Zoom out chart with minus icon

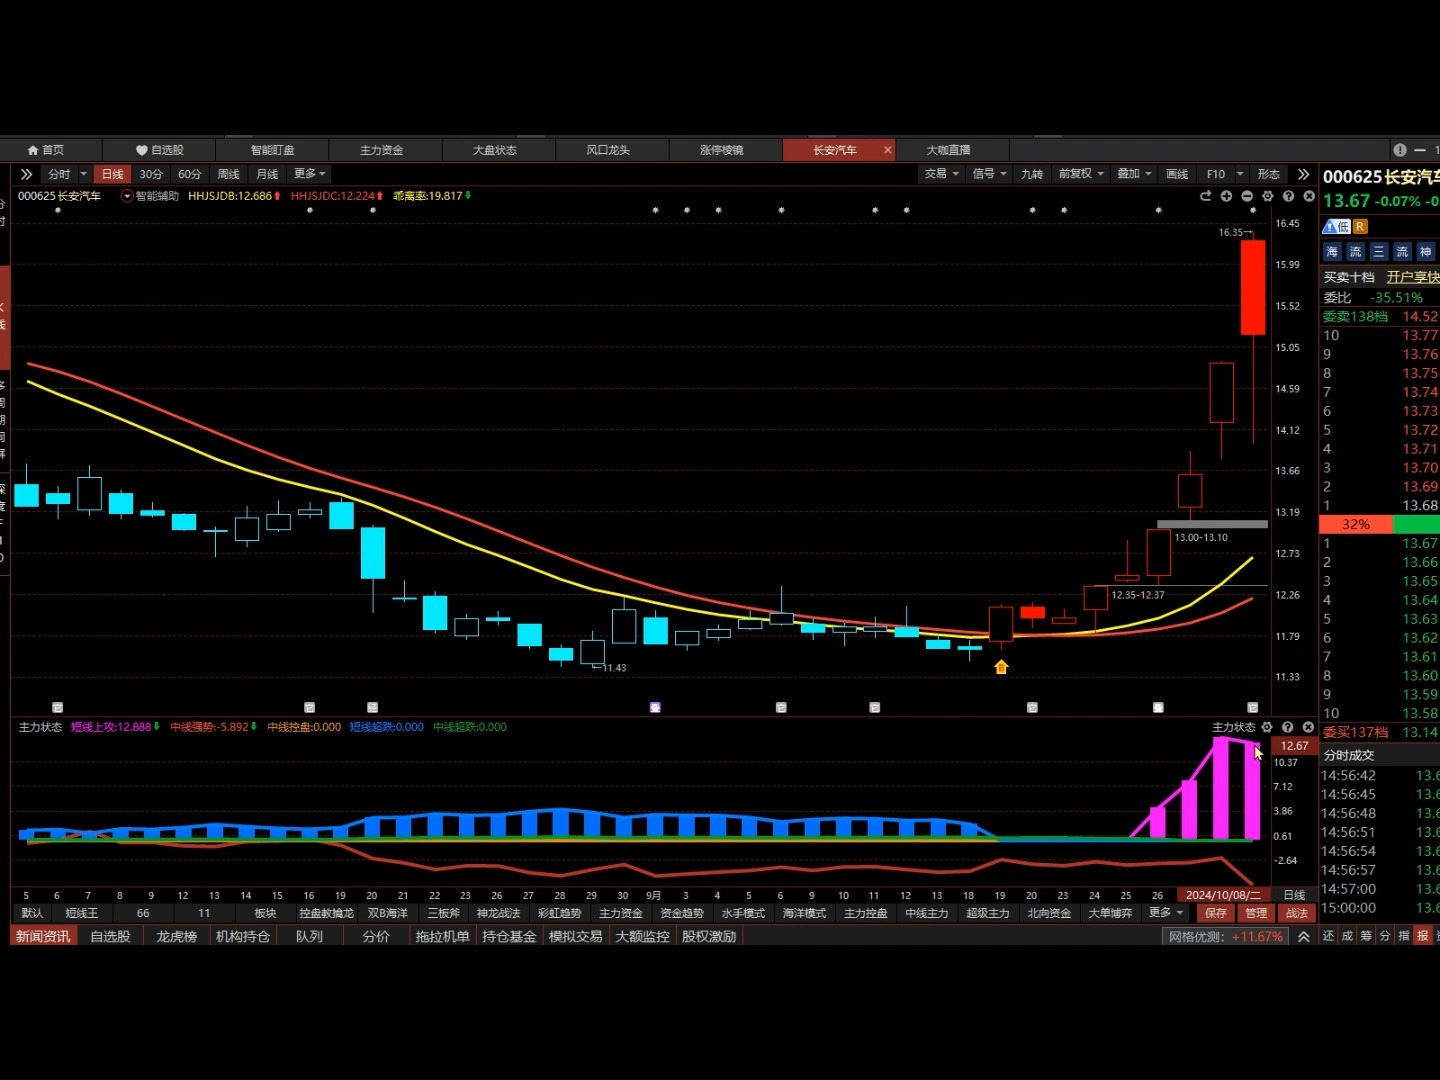point(1247,196)
